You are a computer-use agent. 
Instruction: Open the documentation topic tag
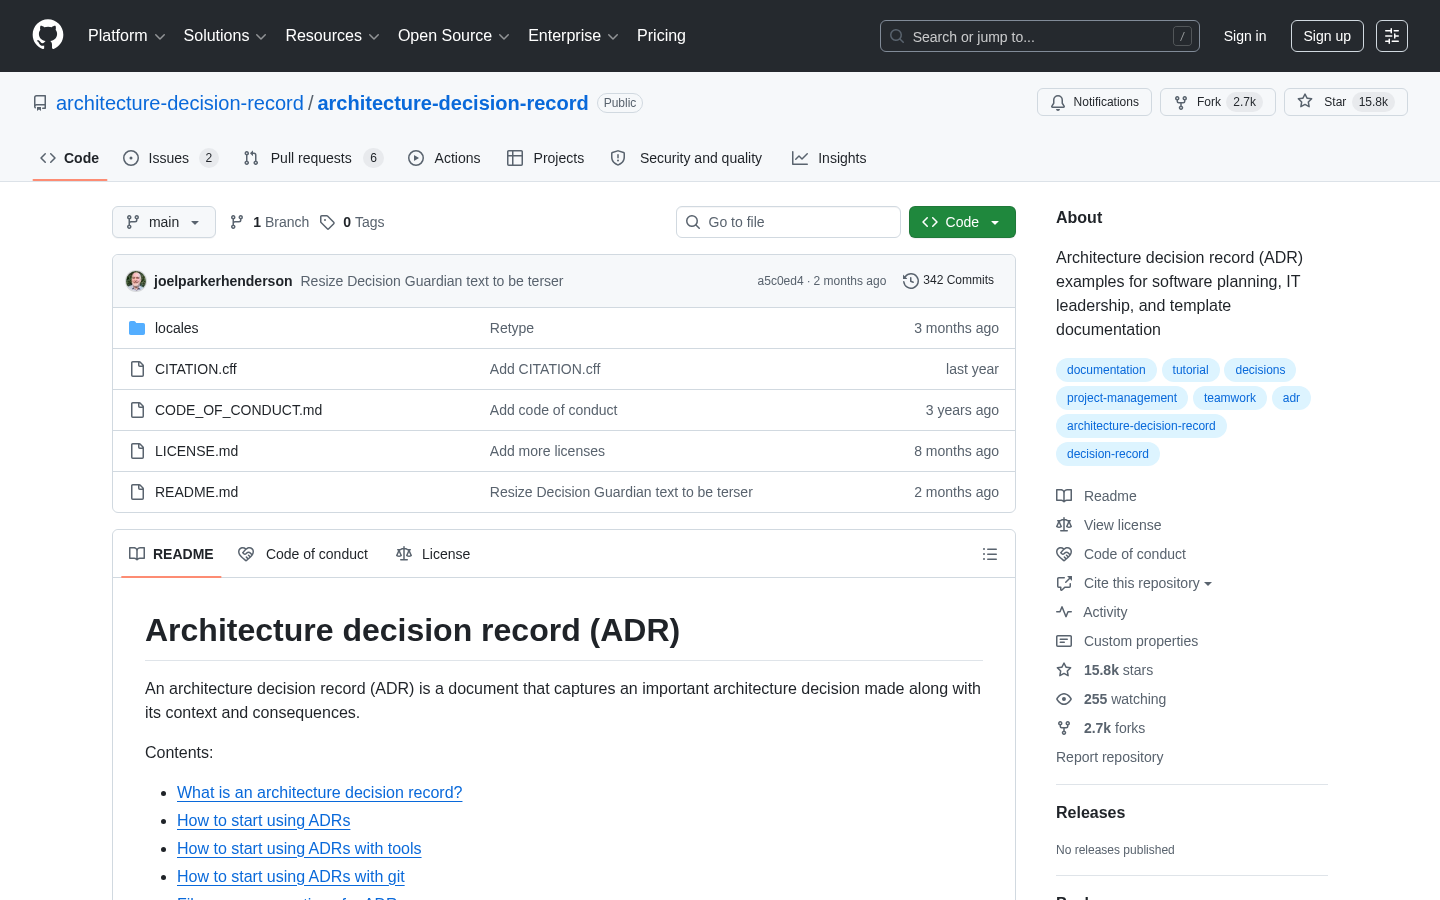(x=1106, y=370)
